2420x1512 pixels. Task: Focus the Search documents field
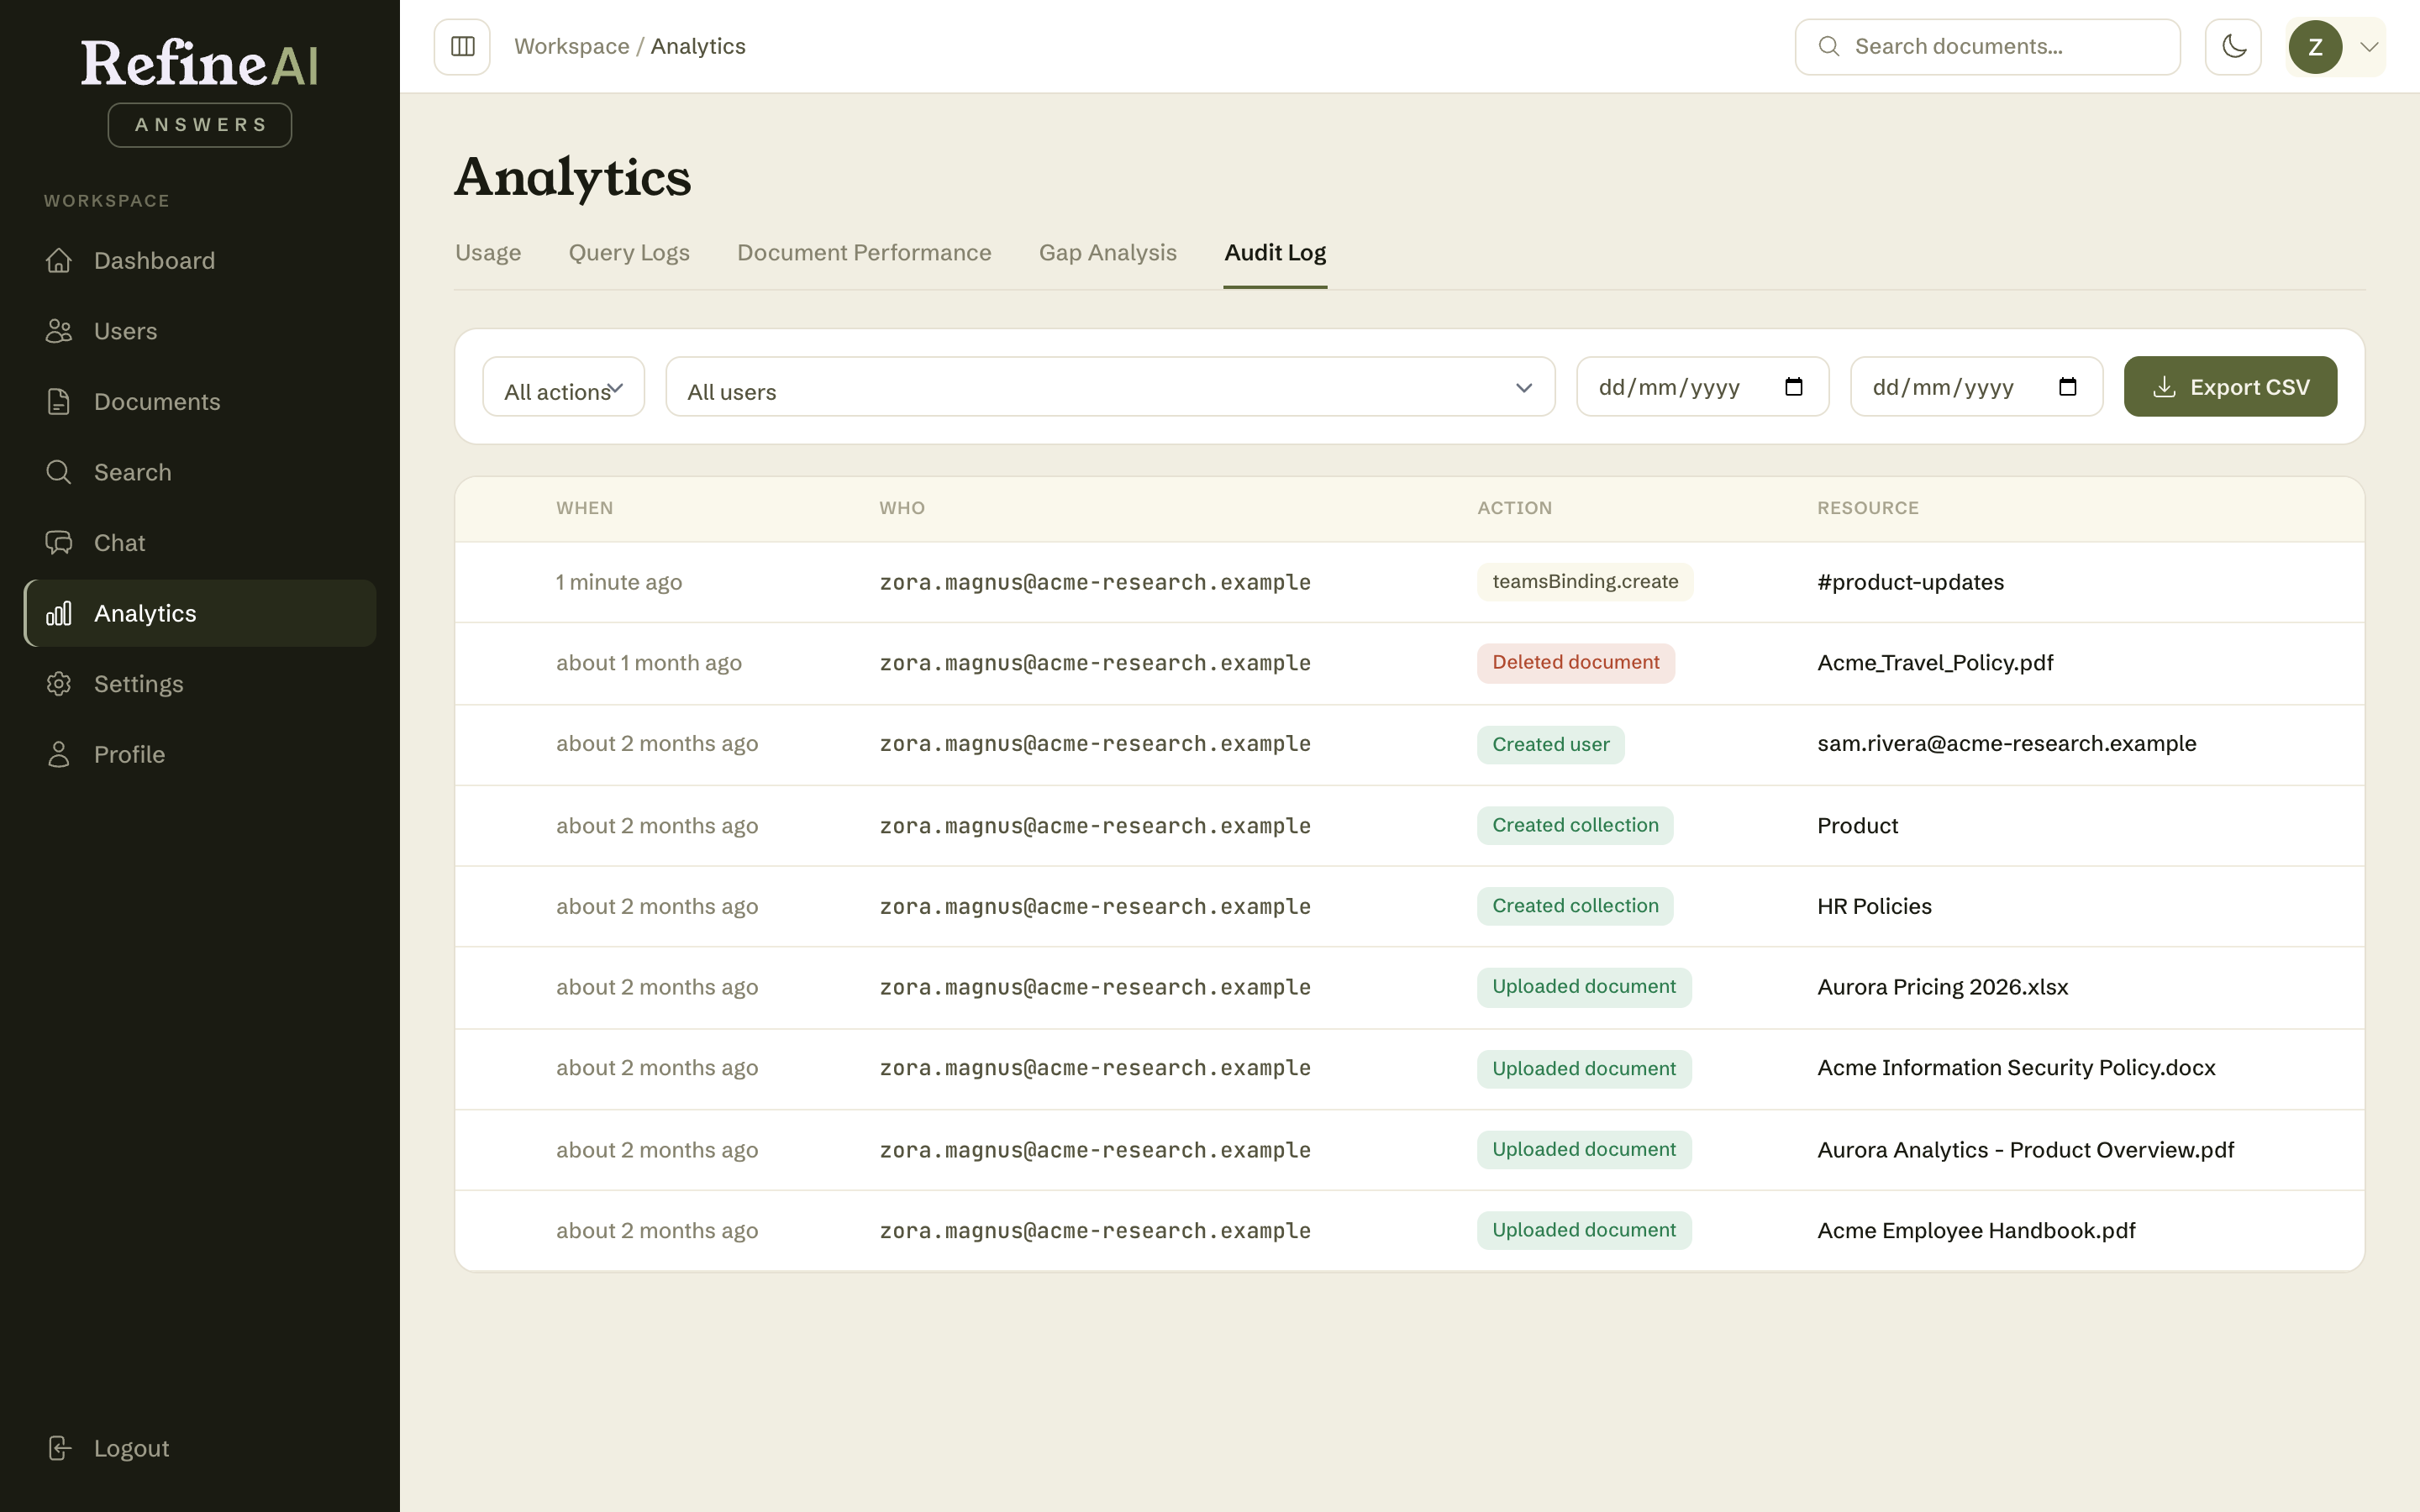coord(1987,46)
